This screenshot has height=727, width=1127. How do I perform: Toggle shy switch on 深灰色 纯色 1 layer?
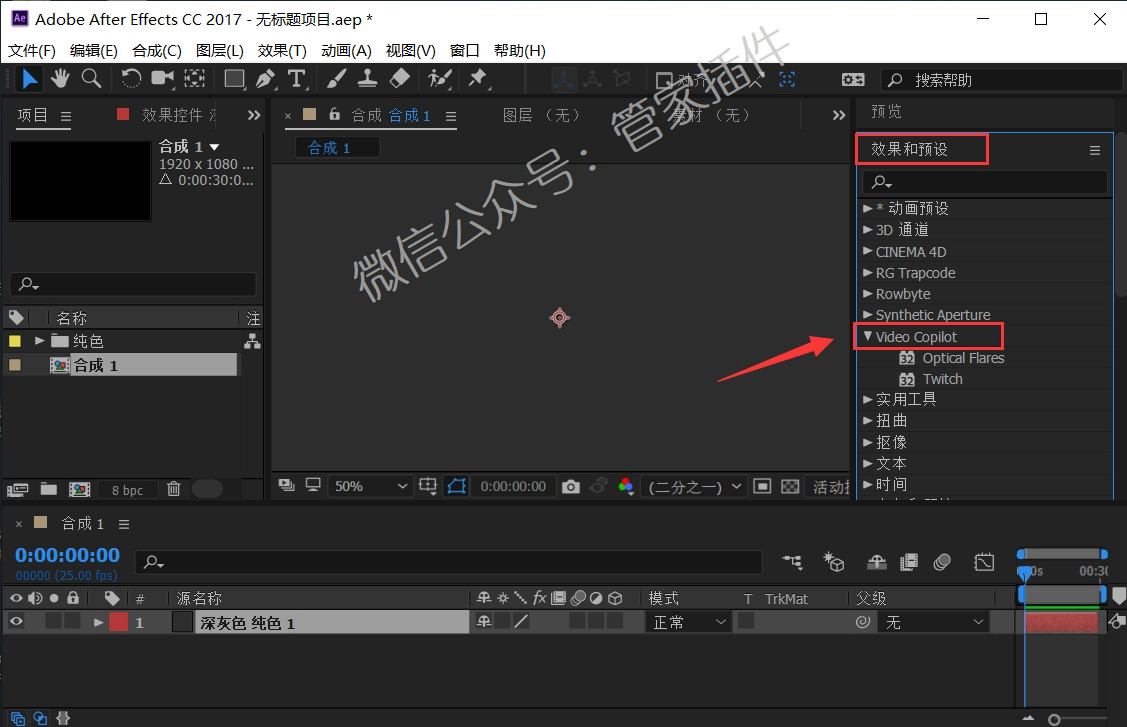tap(484, 621)
